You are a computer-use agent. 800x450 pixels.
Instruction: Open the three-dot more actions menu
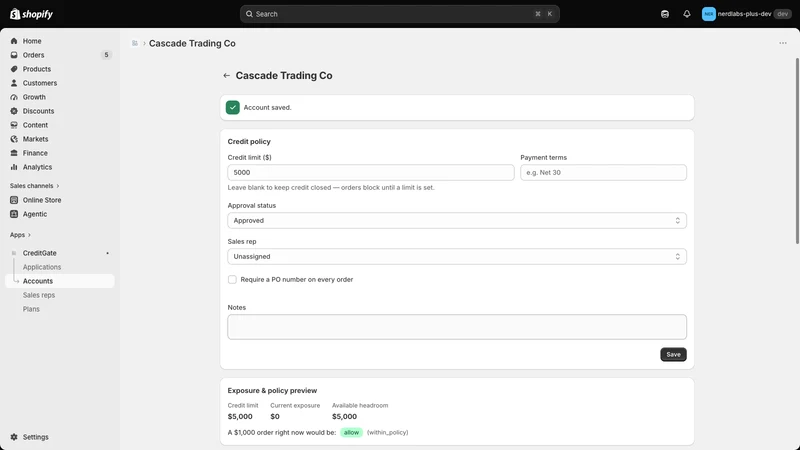[x=783, y=43]
